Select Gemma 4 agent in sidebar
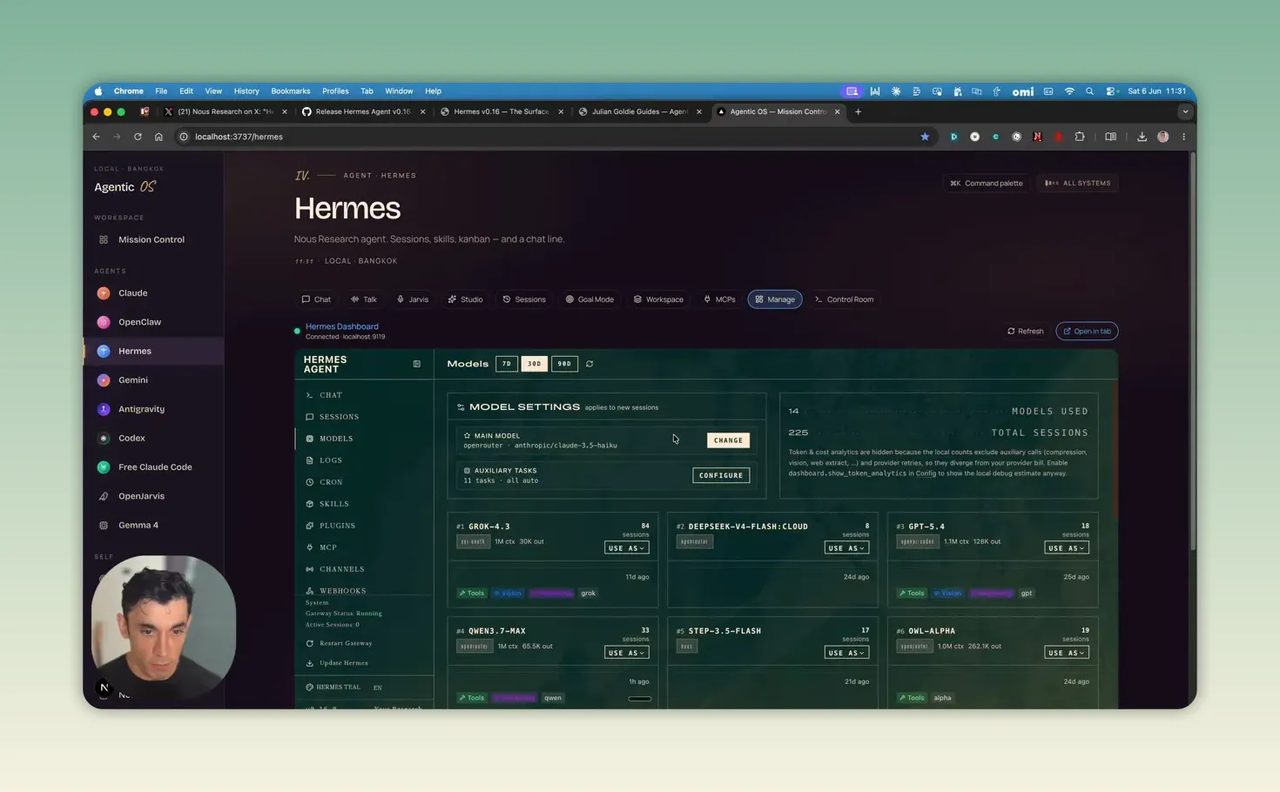This screenshot has width=1280, height=792. 138,525
